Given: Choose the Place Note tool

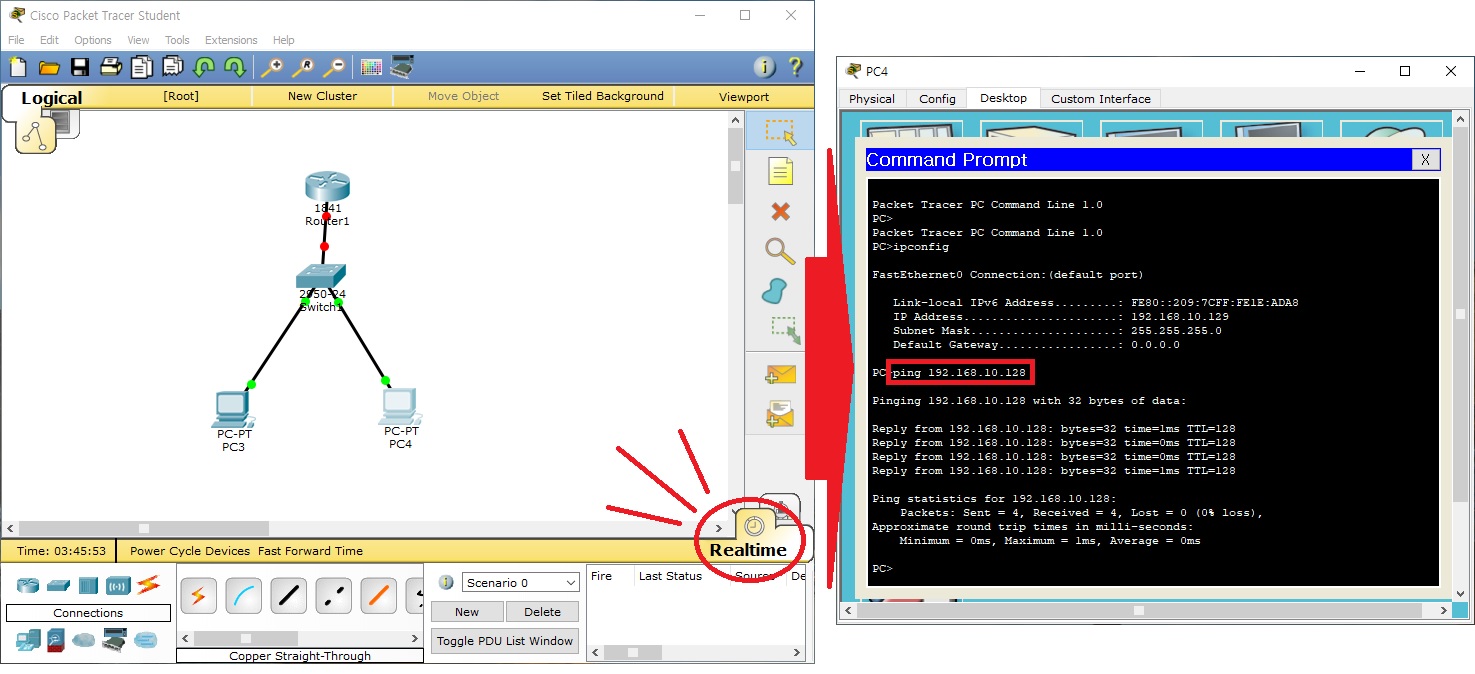Looking at the screenshot, I should [780, 171].
